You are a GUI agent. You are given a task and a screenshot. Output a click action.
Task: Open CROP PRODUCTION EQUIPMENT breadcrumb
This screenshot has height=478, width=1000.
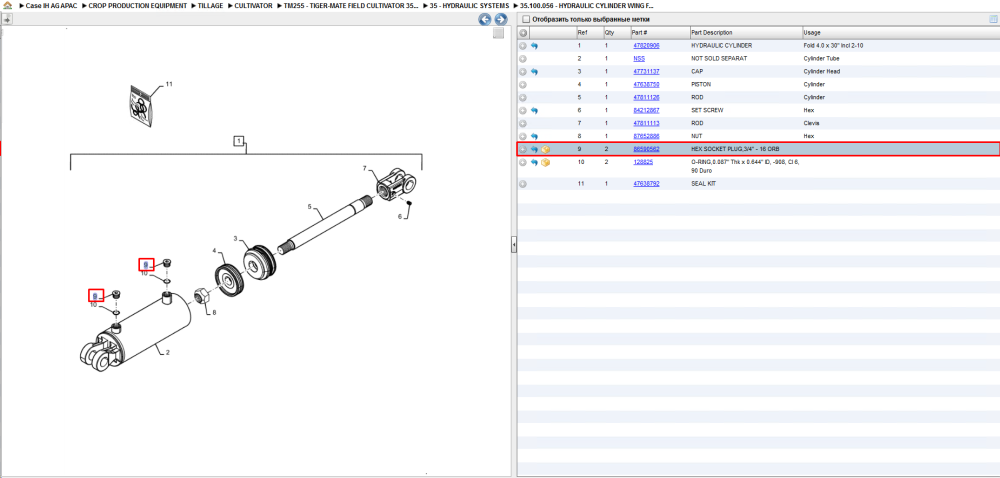[x=138, y=5]
